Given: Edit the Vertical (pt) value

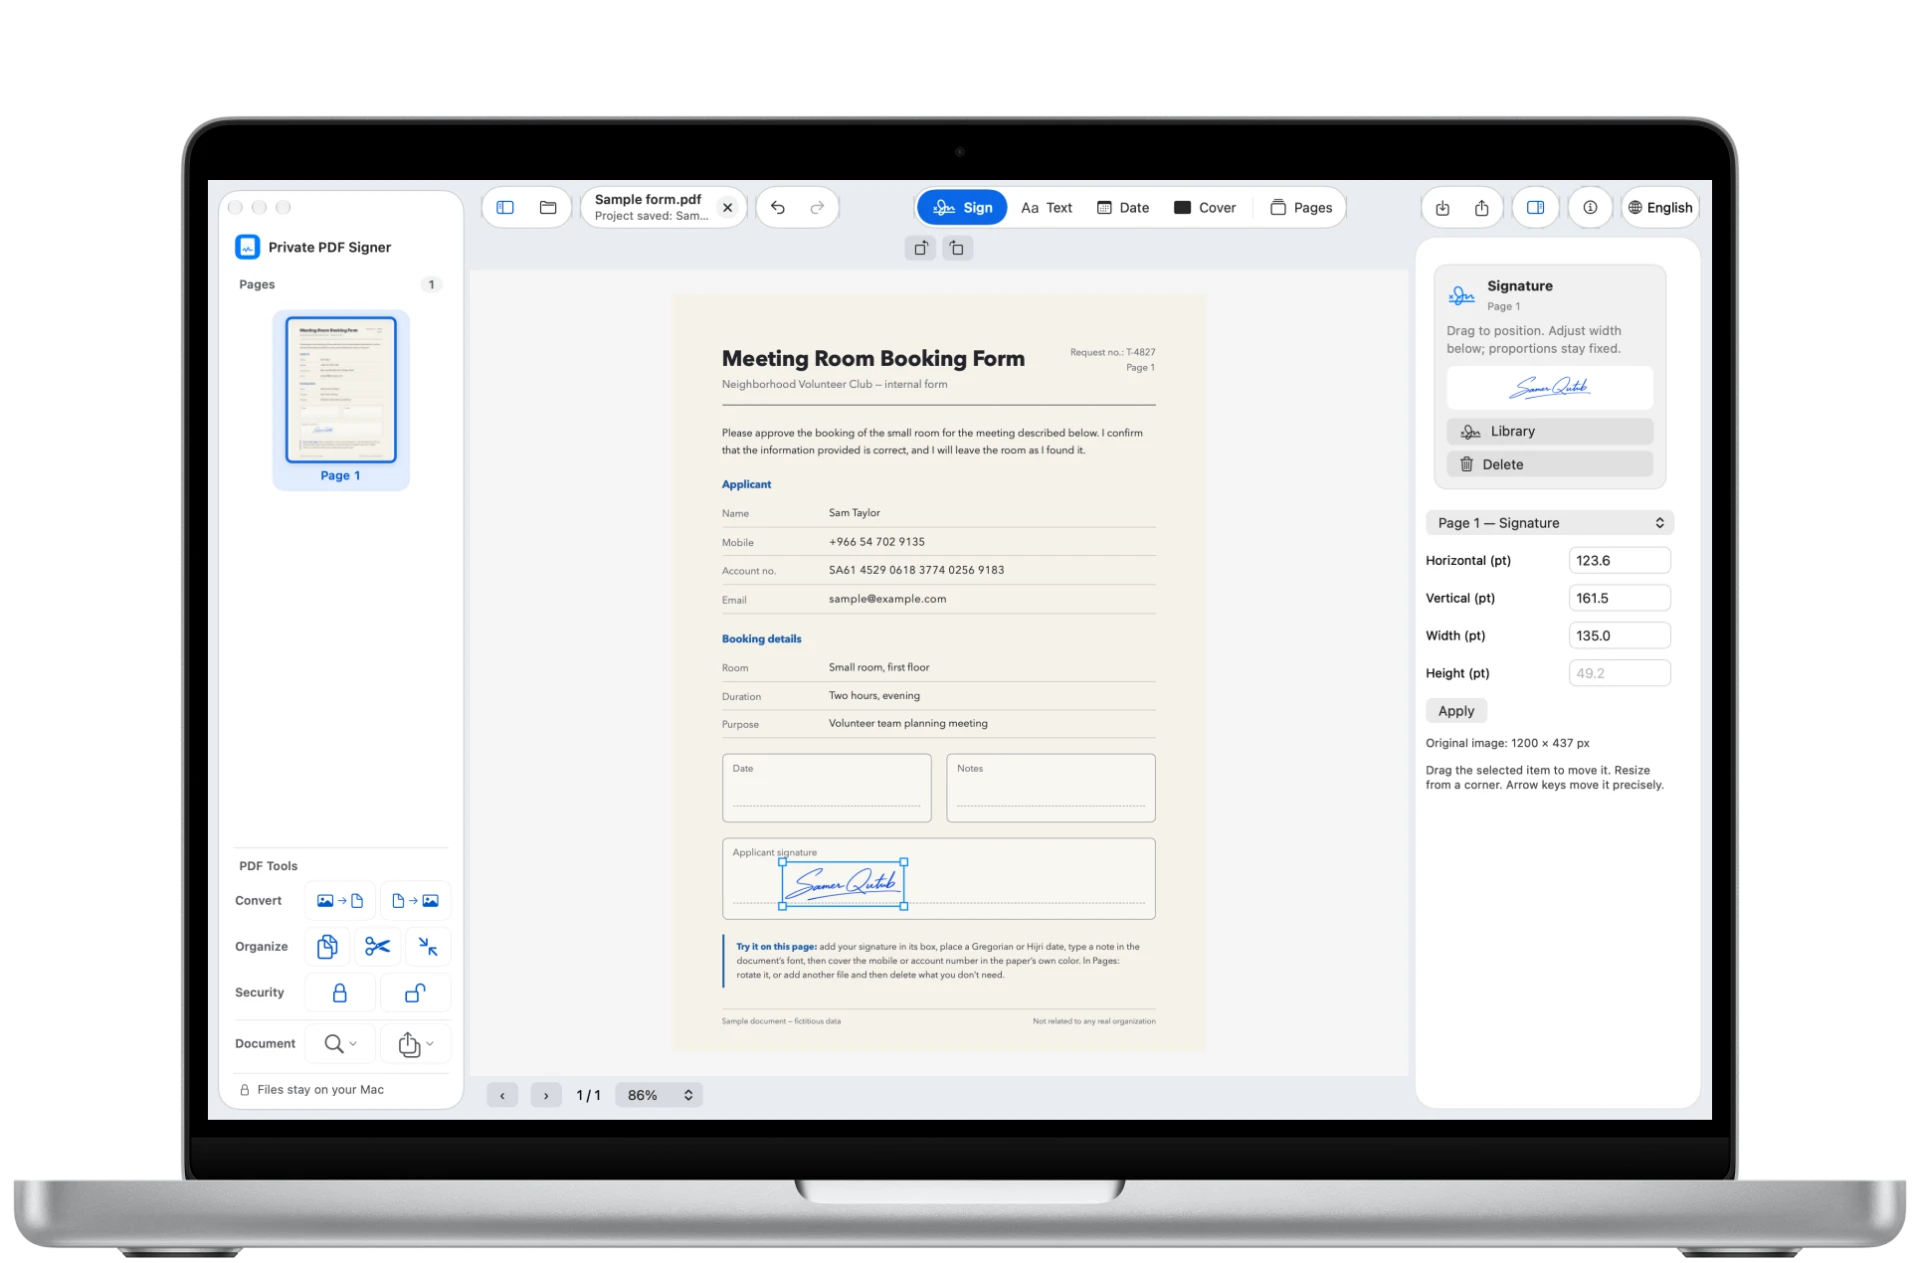Looking at the screenshot, I should point(1619,598).
